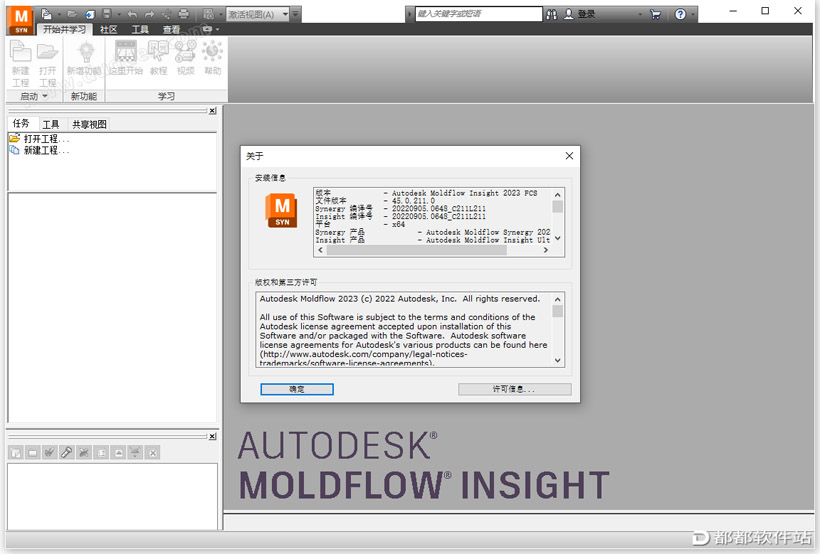The image size is (820, 554).
Task: Click the install info scroll down arrow
Action: [x=557, y=238]
